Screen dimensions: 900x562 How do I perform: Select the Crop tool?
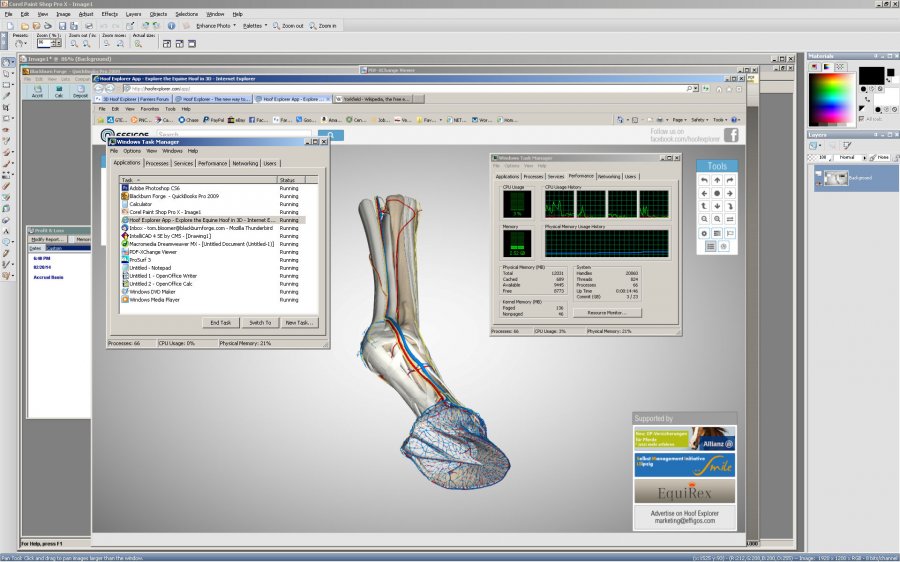click(x=6, y=107)
